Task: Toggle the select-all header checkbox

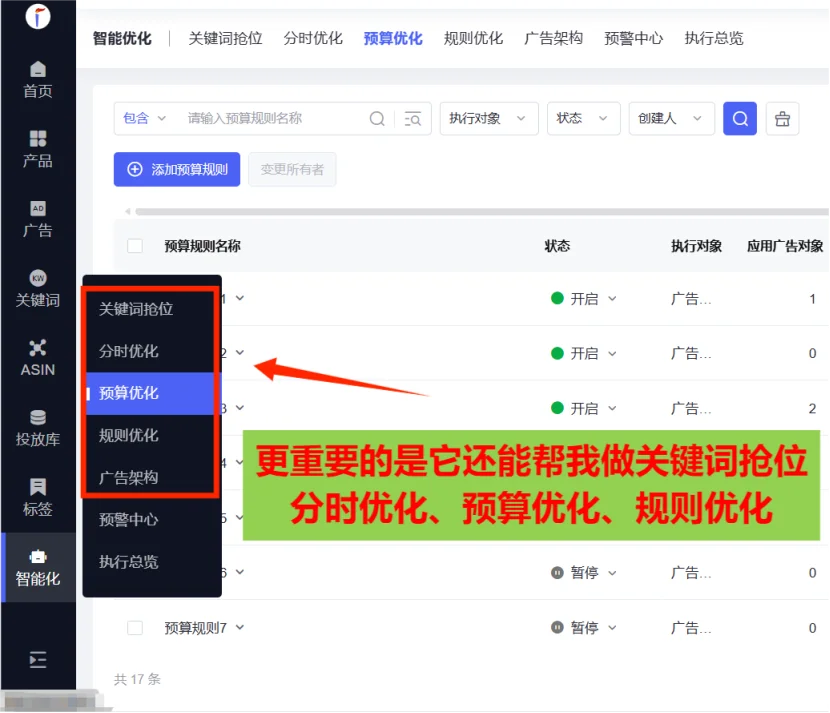Action: tap(135, 246)
